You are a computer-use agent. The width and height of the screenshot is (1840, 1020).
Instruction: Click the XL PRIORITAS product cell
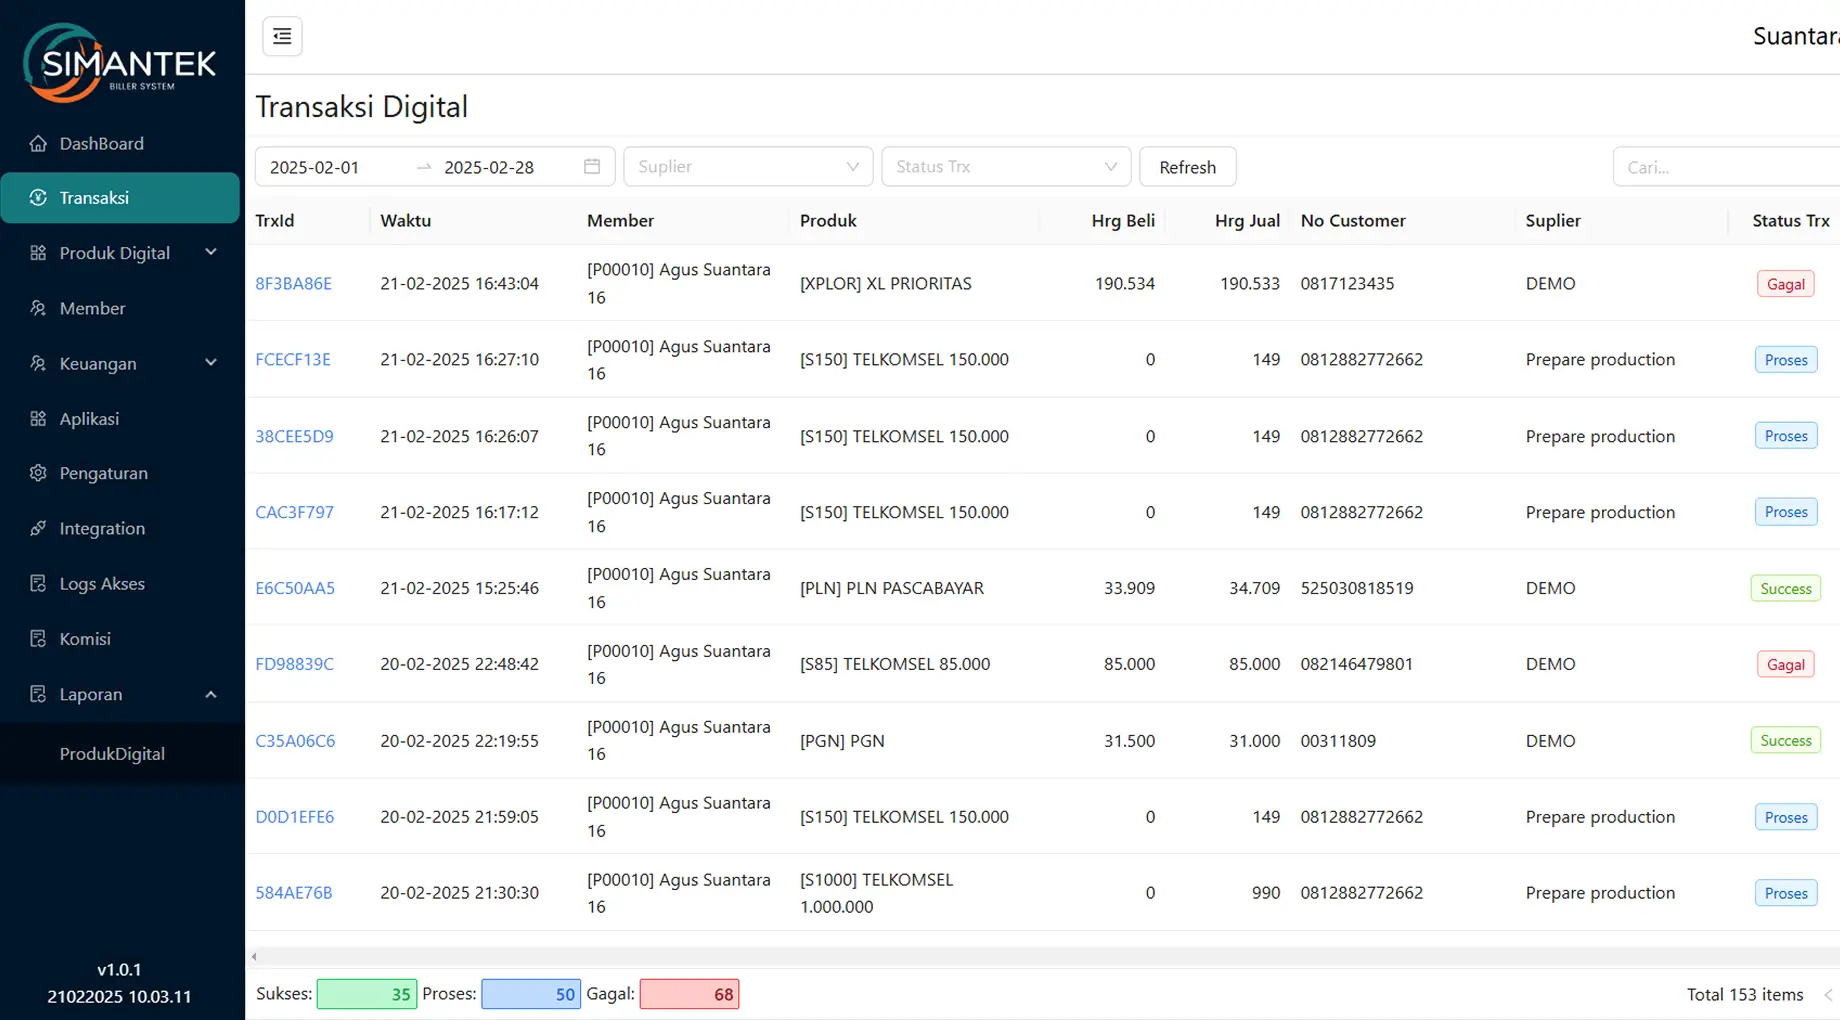click(885, 283)
